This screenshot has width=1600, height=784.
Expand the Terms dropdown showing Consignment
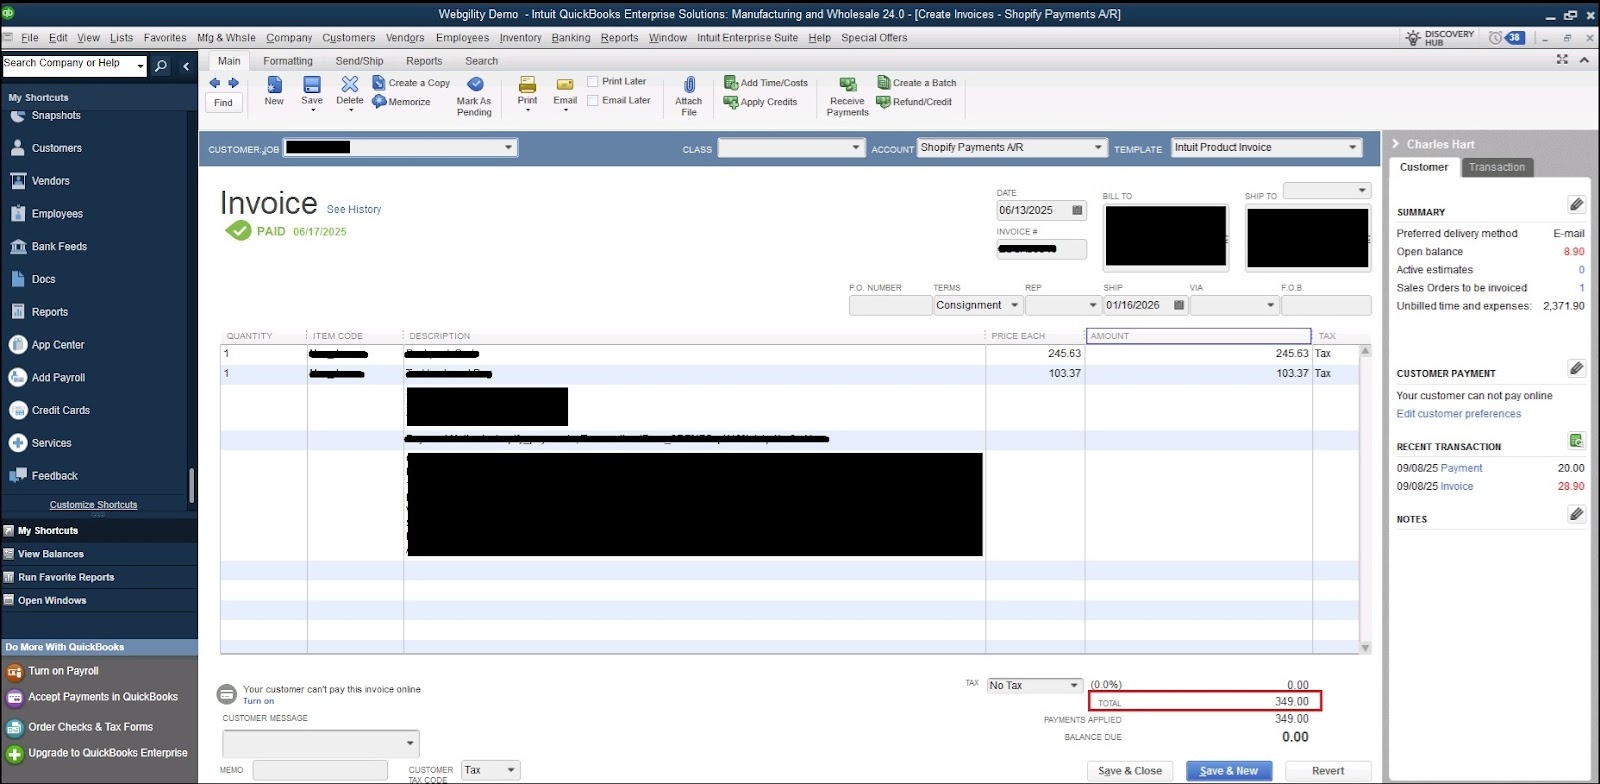1015,306
